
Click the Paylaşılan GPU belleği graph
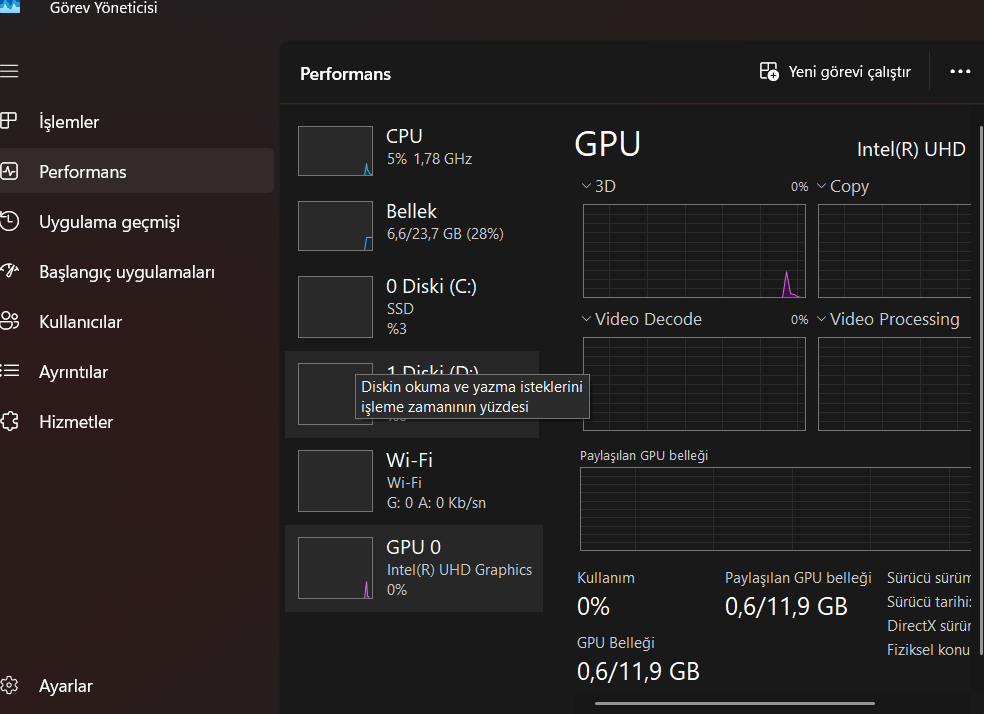click(775, 508)
